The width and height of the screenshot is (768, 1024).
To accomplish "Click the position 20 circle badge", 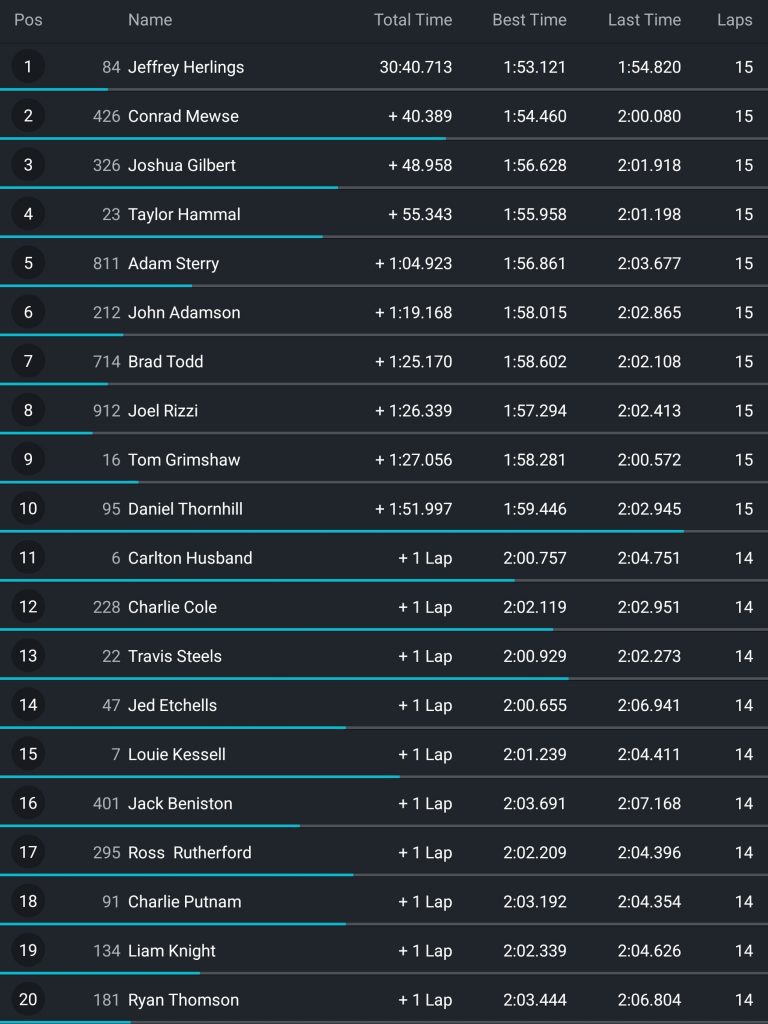I will (x=28, y=999).
